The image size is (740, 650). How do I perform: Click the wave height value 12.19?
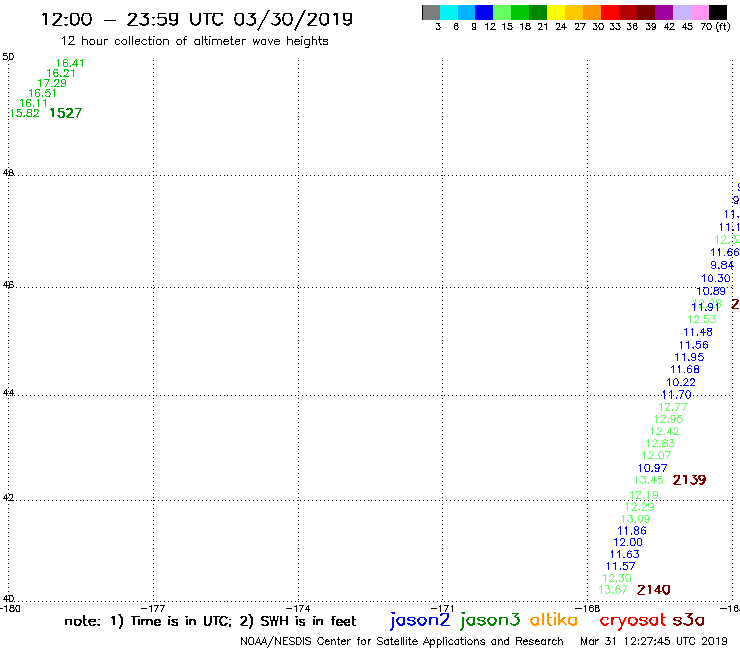point(644,495)
